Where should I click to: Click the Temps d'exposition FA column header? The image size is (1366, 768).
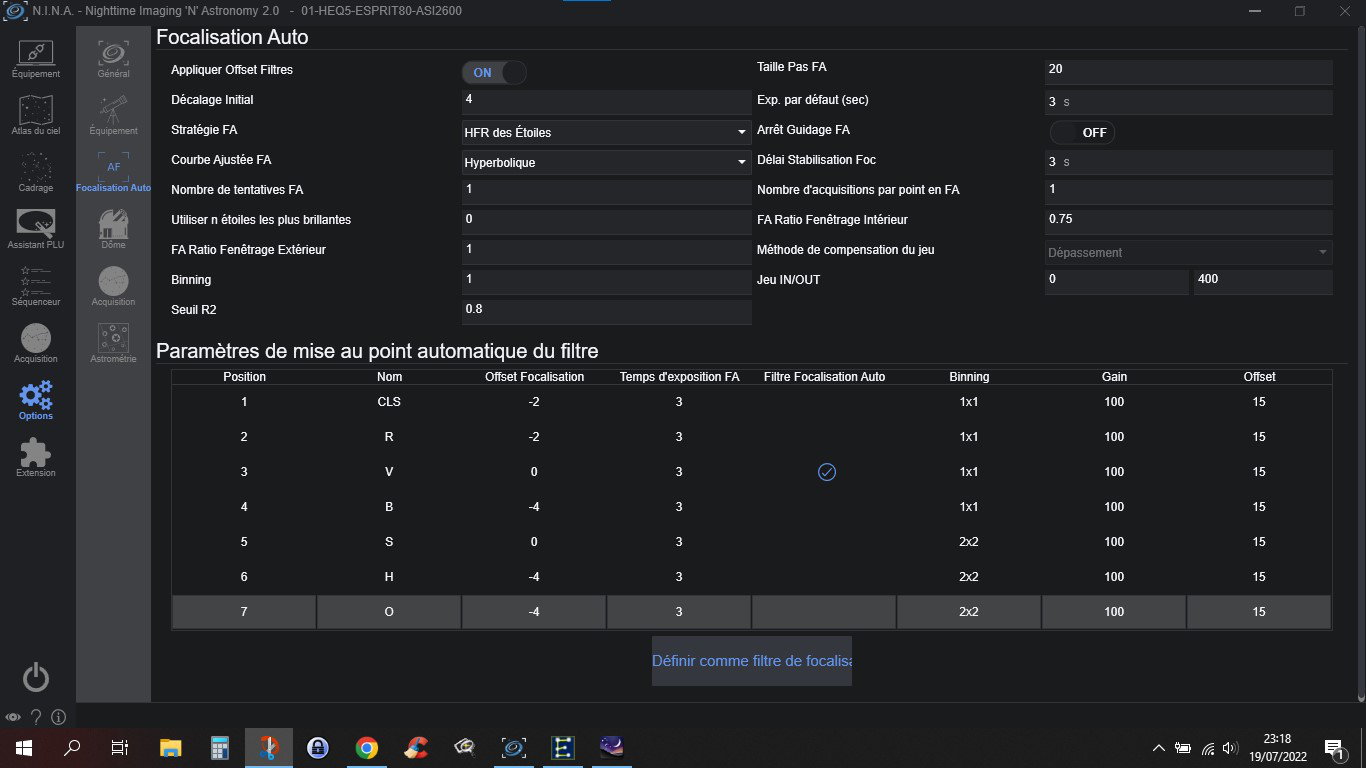pos(679,377)
